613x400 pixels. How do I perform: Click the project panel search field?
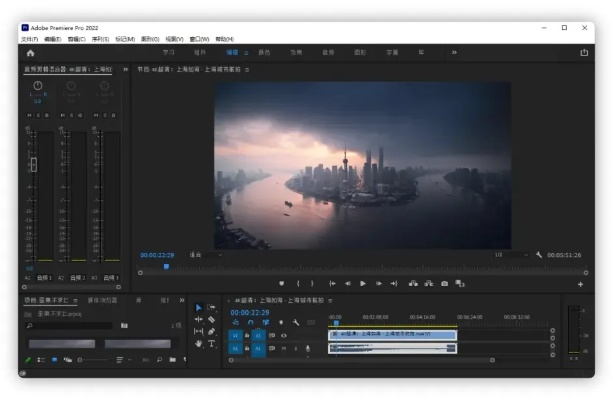(x=70, y=325)
